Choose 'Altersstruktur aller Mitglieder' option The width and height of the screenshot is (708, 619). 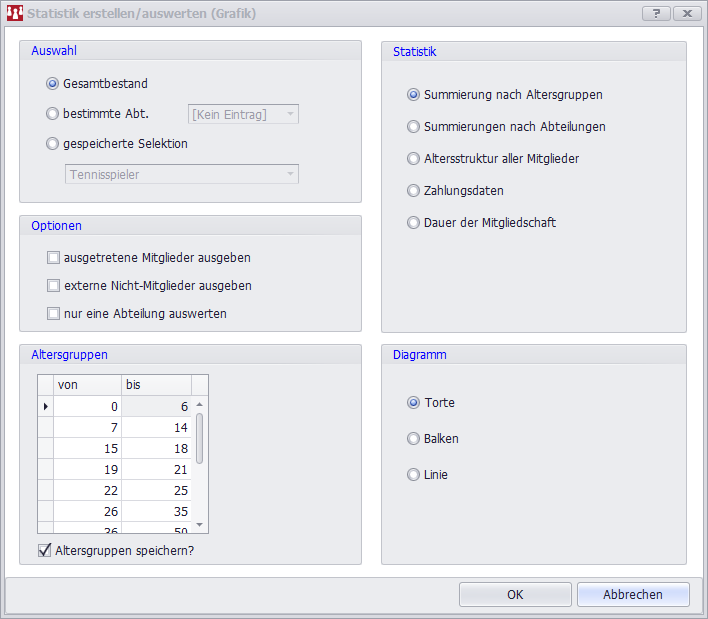[413, 159]
